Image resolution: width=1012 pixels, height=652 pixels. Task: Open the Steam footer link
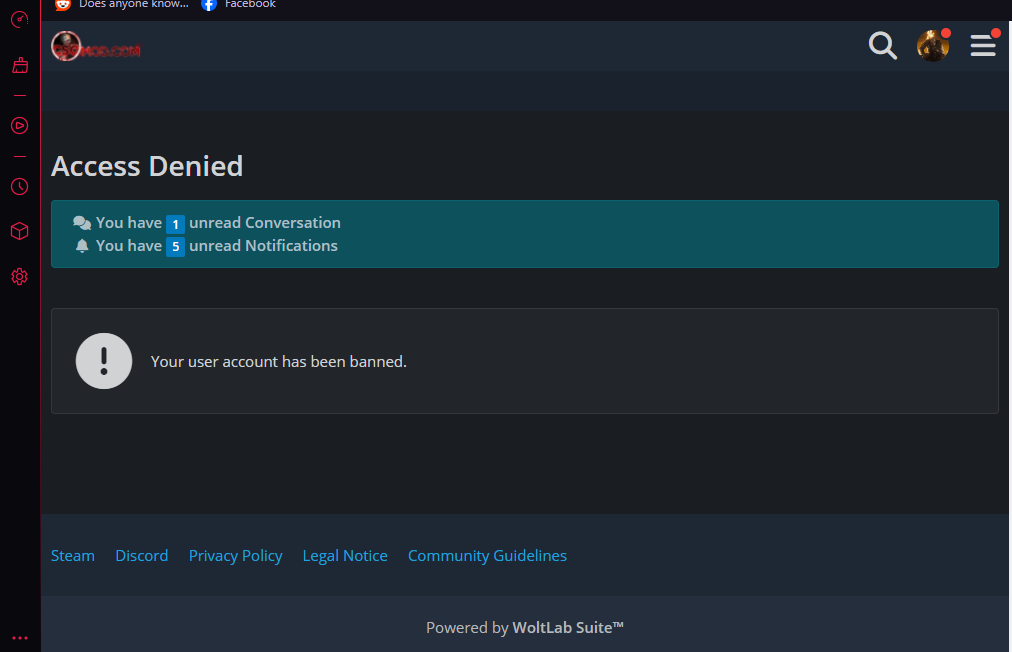pos(73,556)
